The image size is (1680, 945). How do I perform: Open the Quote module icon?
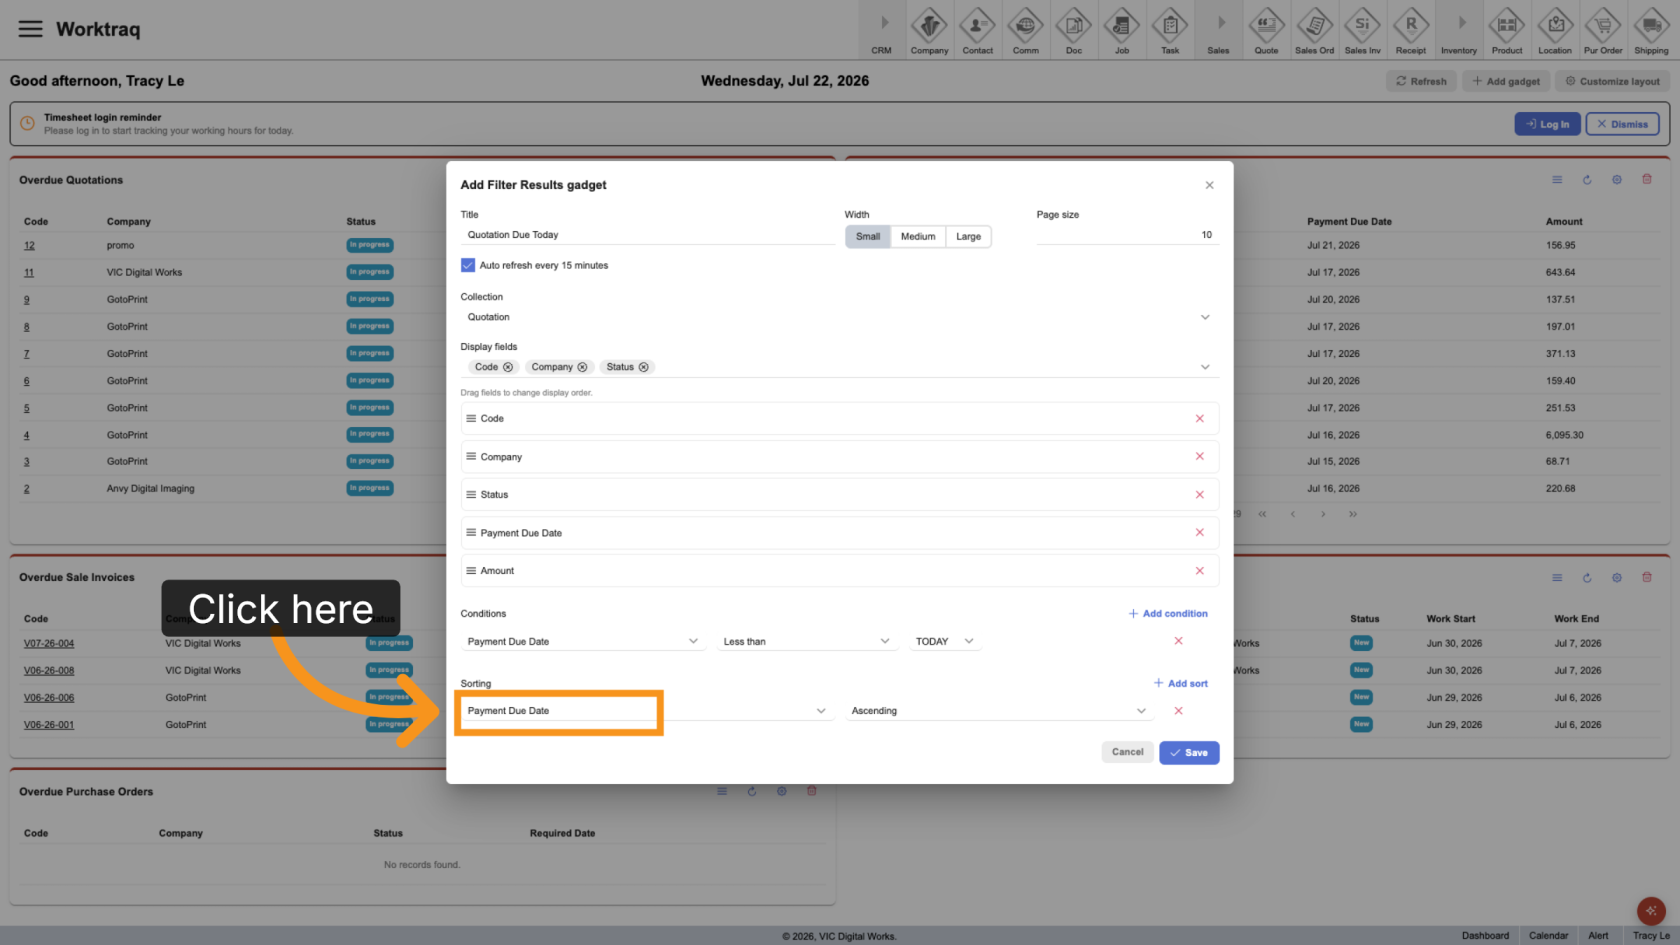point(1266,30)
